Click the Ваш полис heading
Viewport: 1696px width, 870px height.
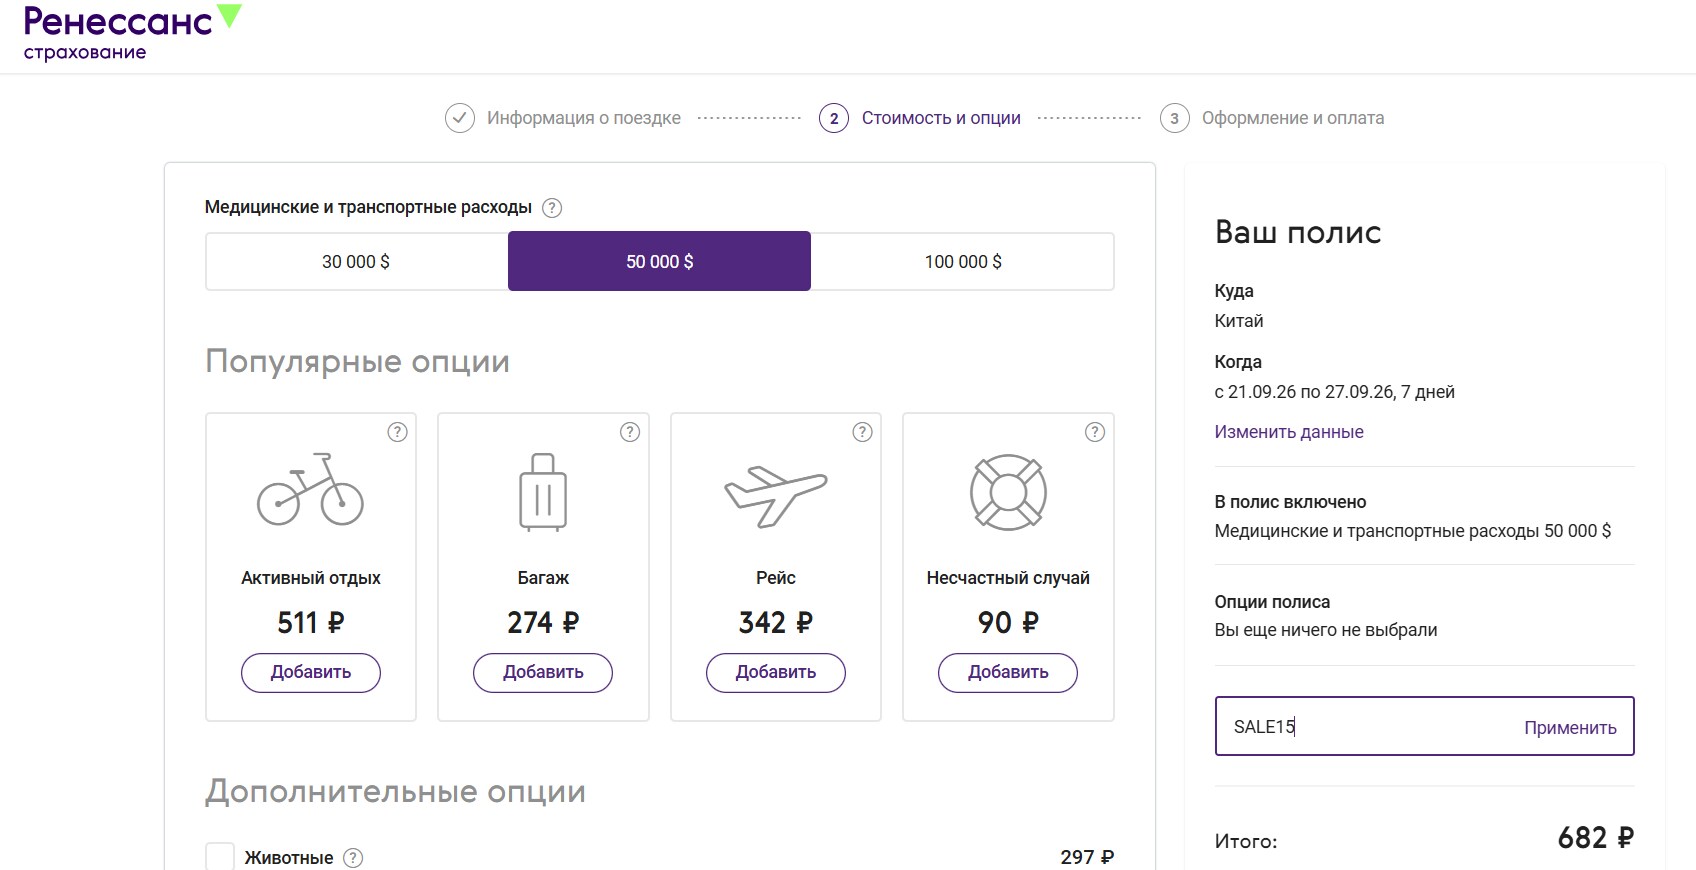coord(1298,232)
